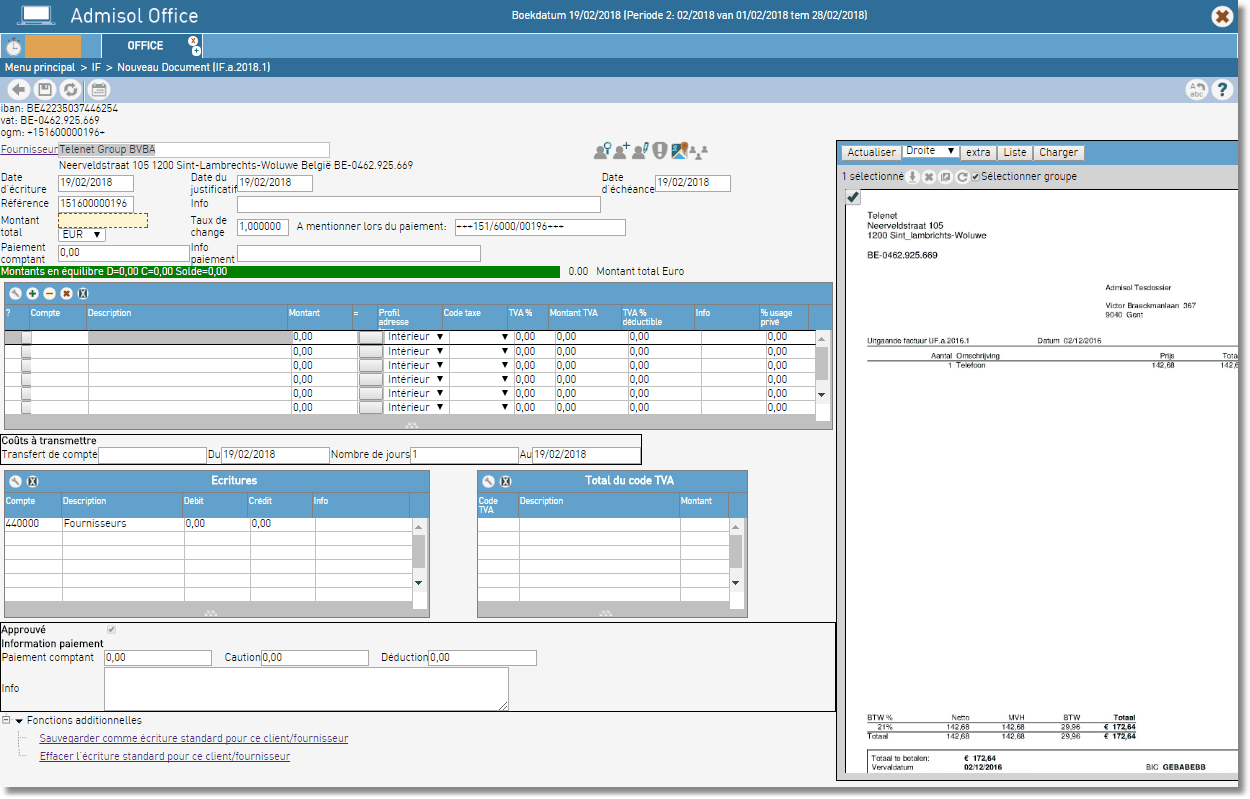Screen dimensions: 1250x799
Task: Click the spell-check abc icon
Action: (1196, 90)
